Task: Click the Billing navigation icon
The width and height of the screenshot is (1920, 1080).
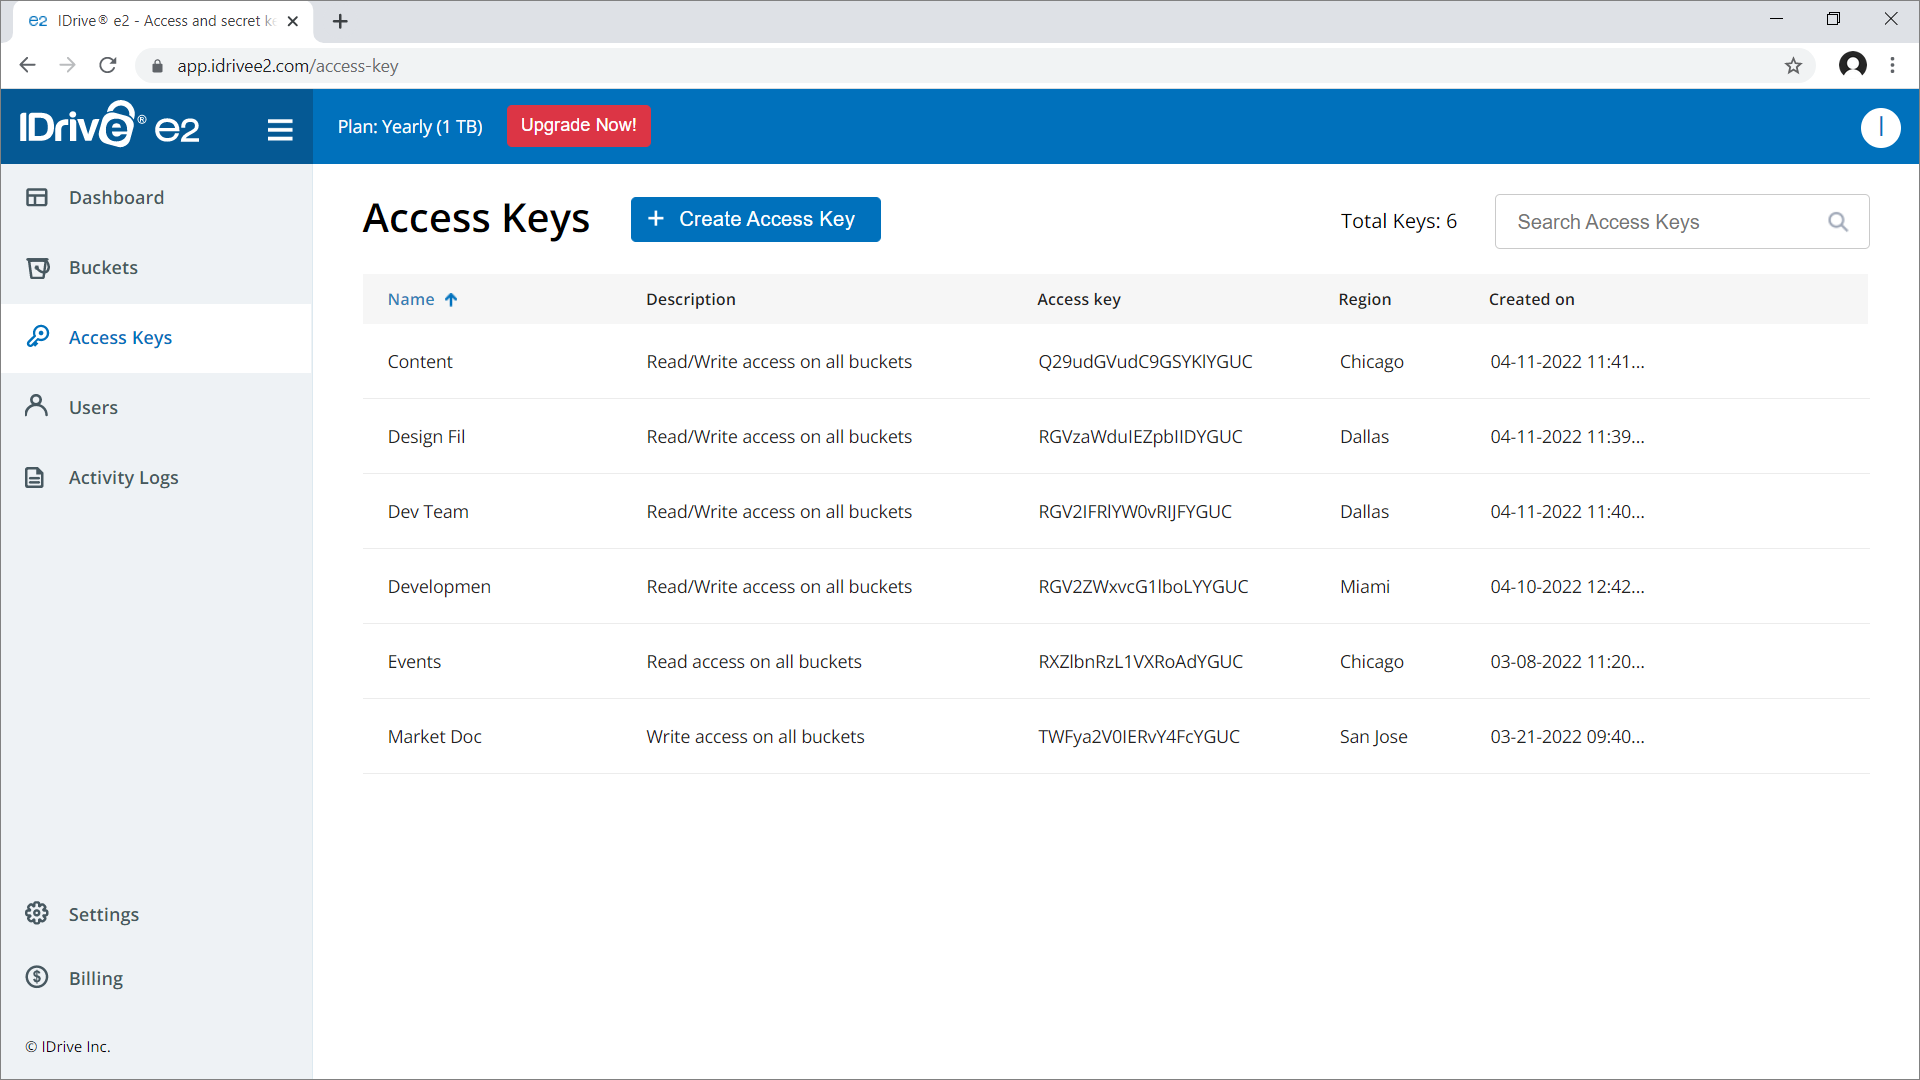Action: 37,977
